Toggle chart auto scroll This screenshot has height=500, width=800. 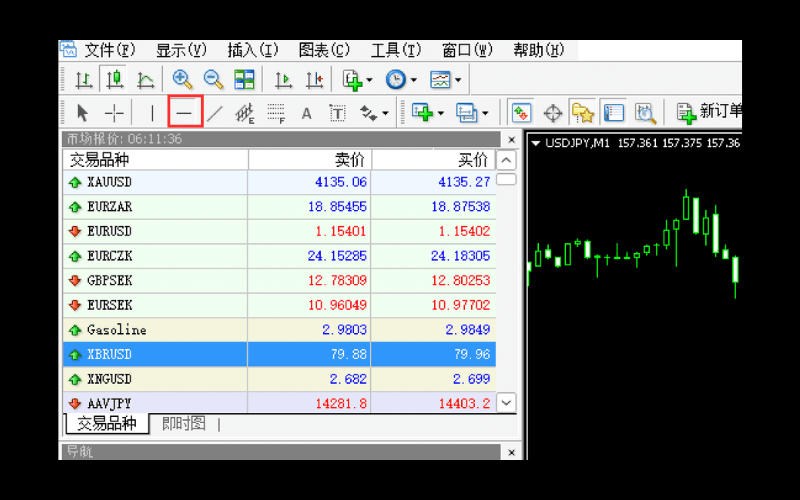tap(283, 80)
